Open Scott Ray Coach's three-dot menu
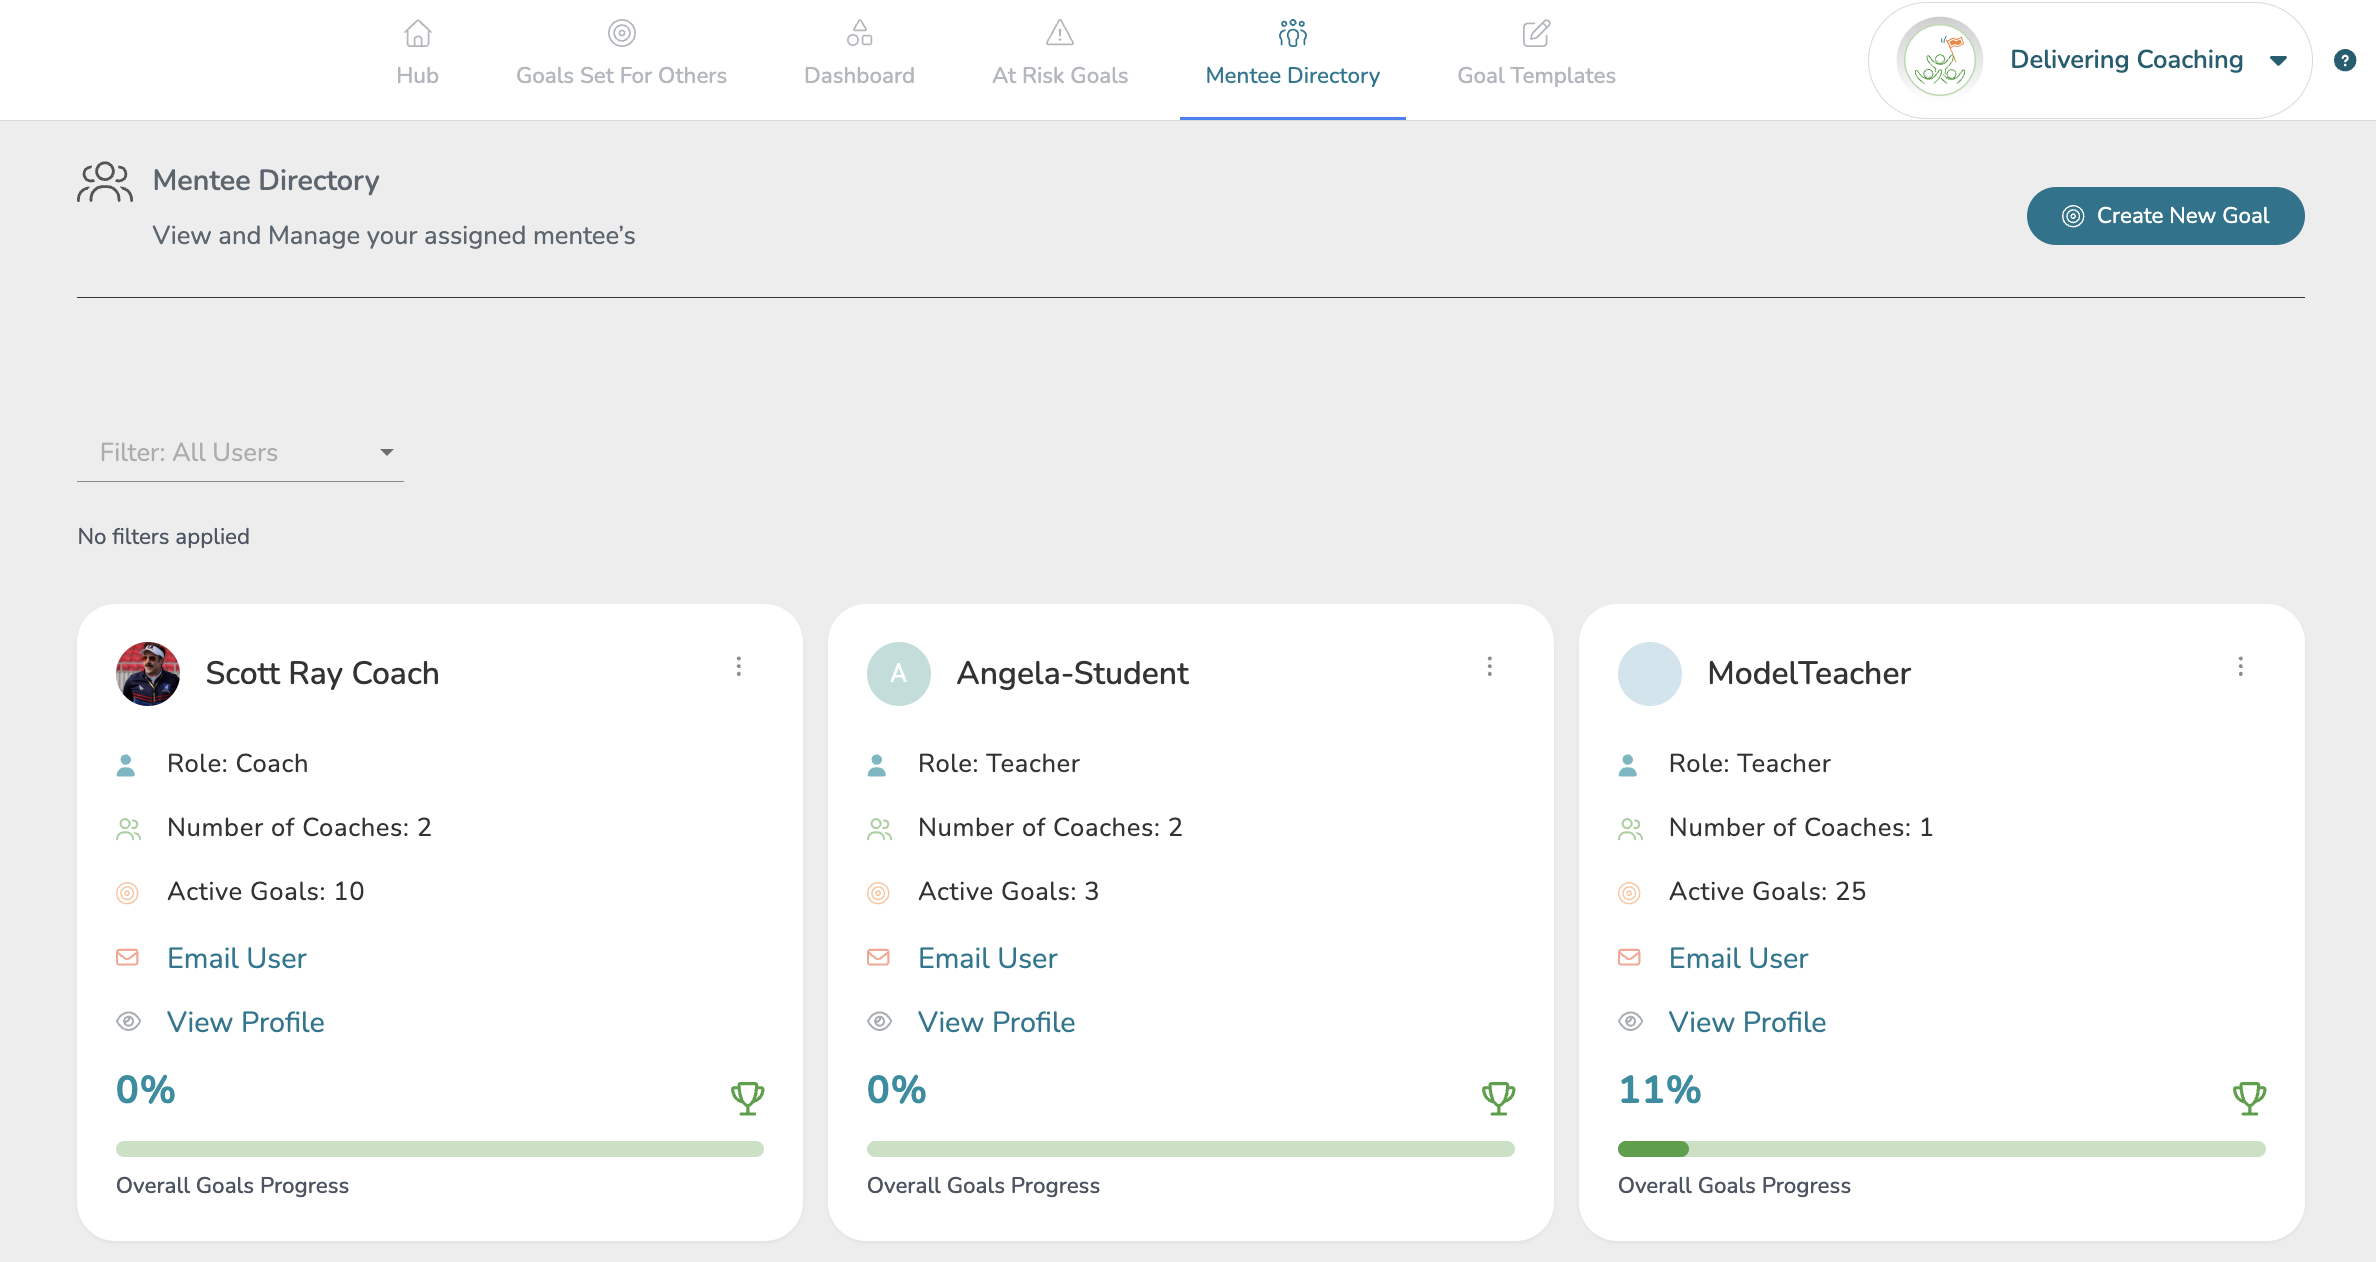The height and width of the screenshot is (1262, 2376). click(738, 667)
